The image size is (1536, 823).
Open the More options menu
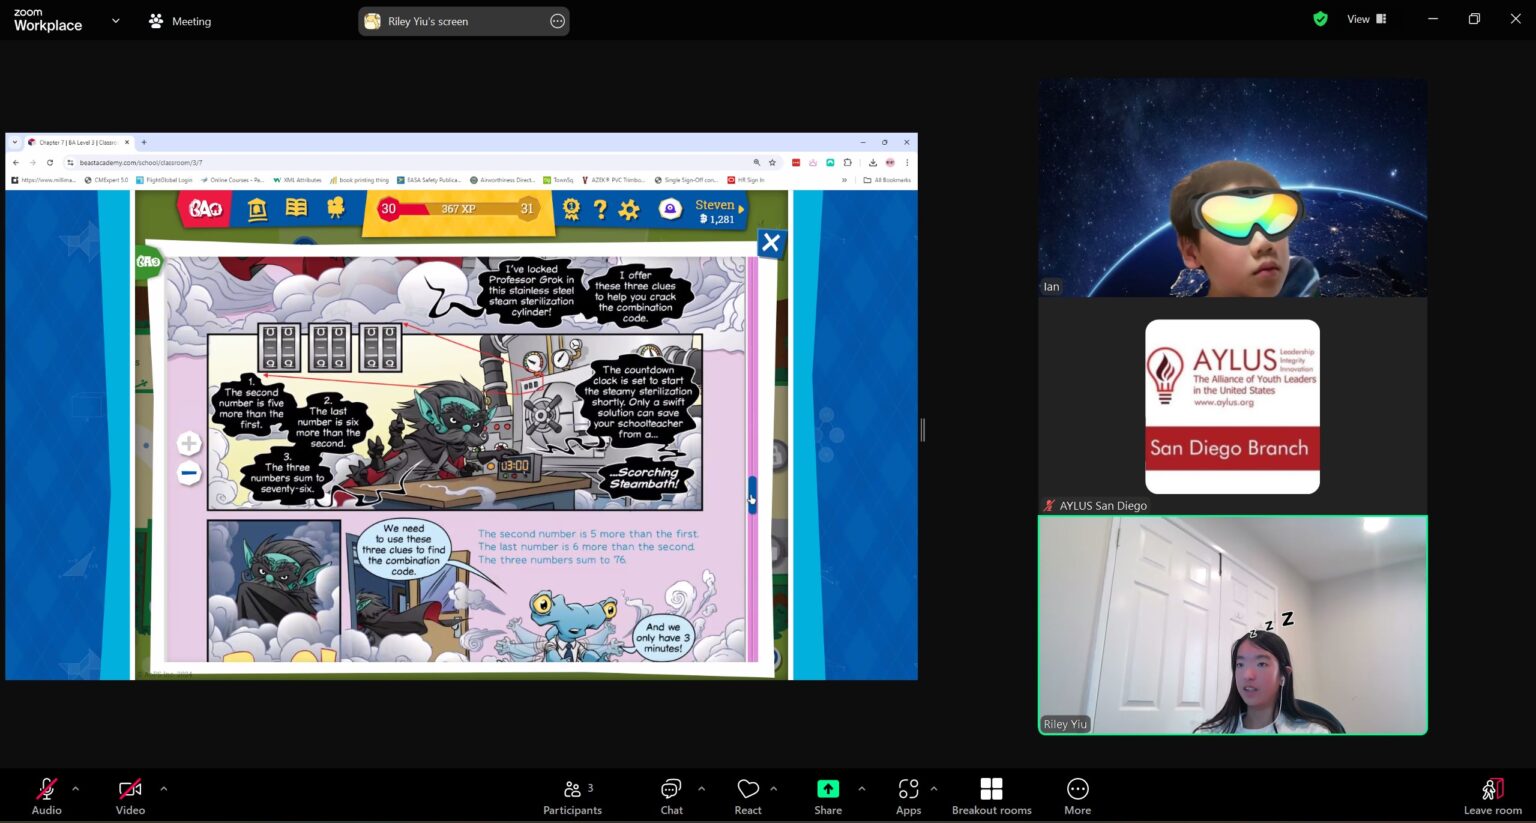pos(1077,796)
